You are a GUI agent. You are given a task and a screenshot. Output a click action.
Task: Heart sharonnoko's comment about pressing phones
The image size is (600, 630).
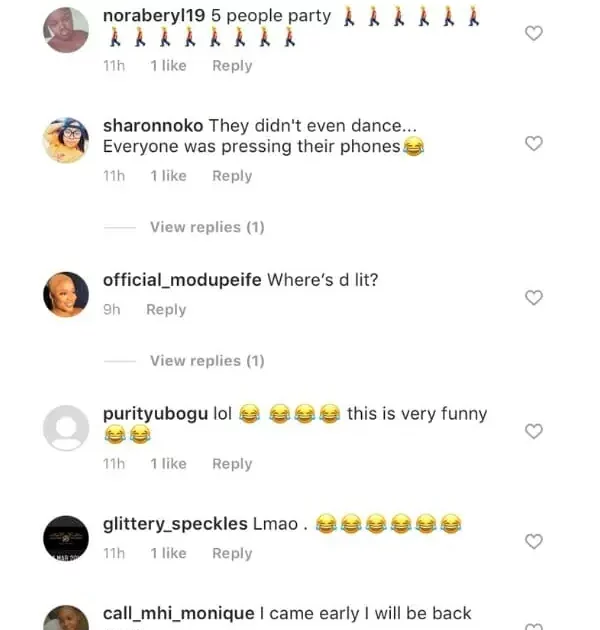(534, 143)
